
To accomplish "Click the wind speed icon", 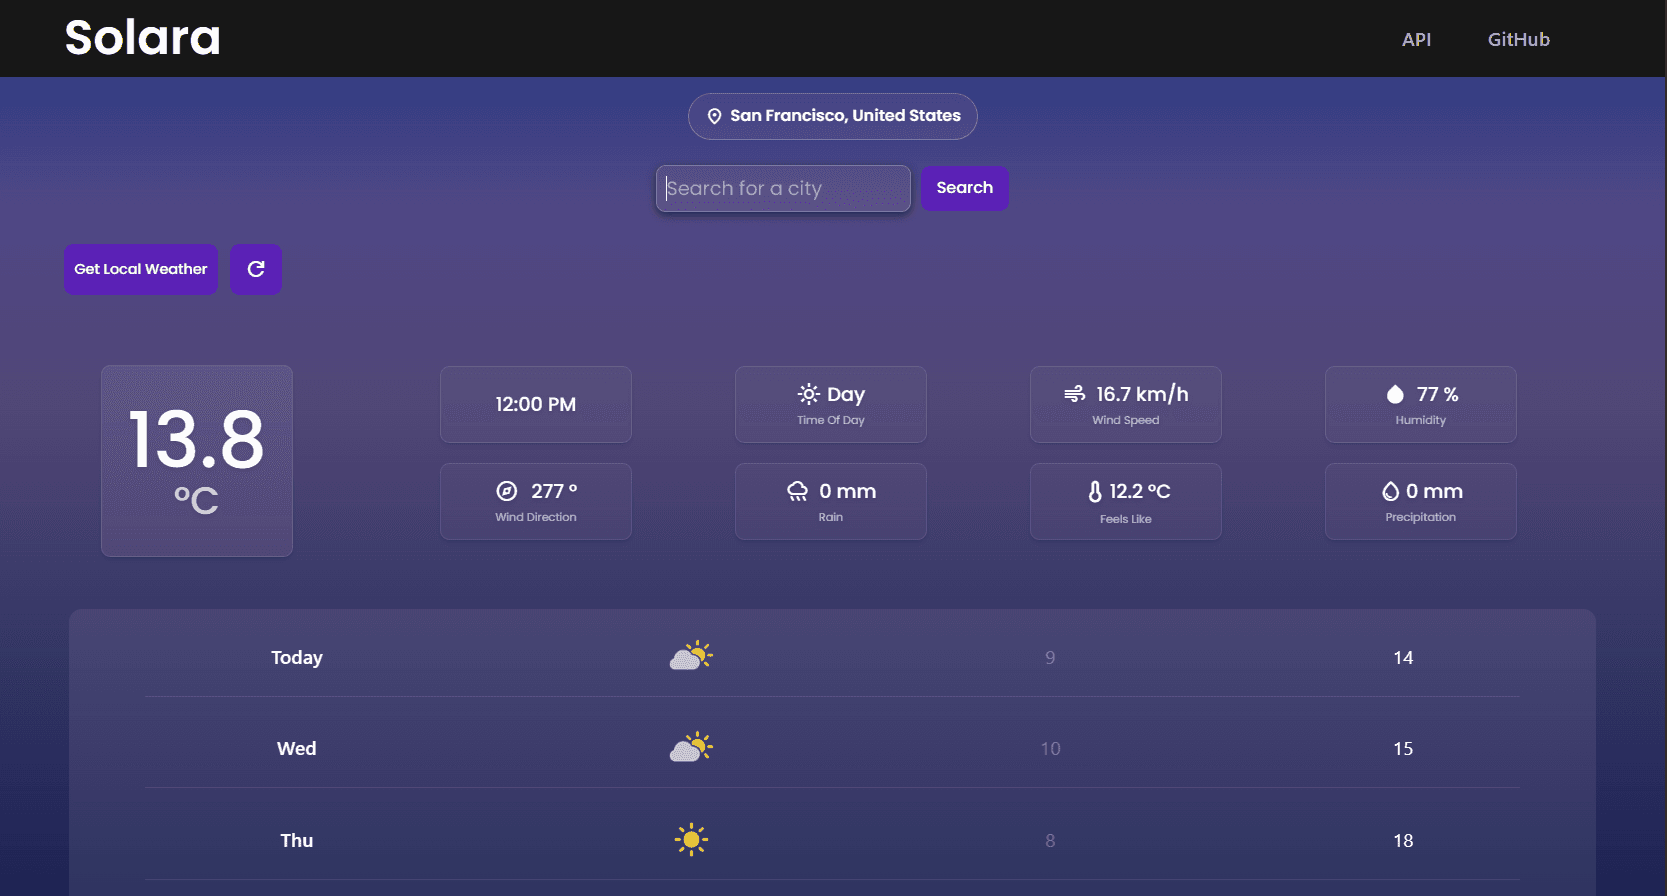I will pos(1074,394).
